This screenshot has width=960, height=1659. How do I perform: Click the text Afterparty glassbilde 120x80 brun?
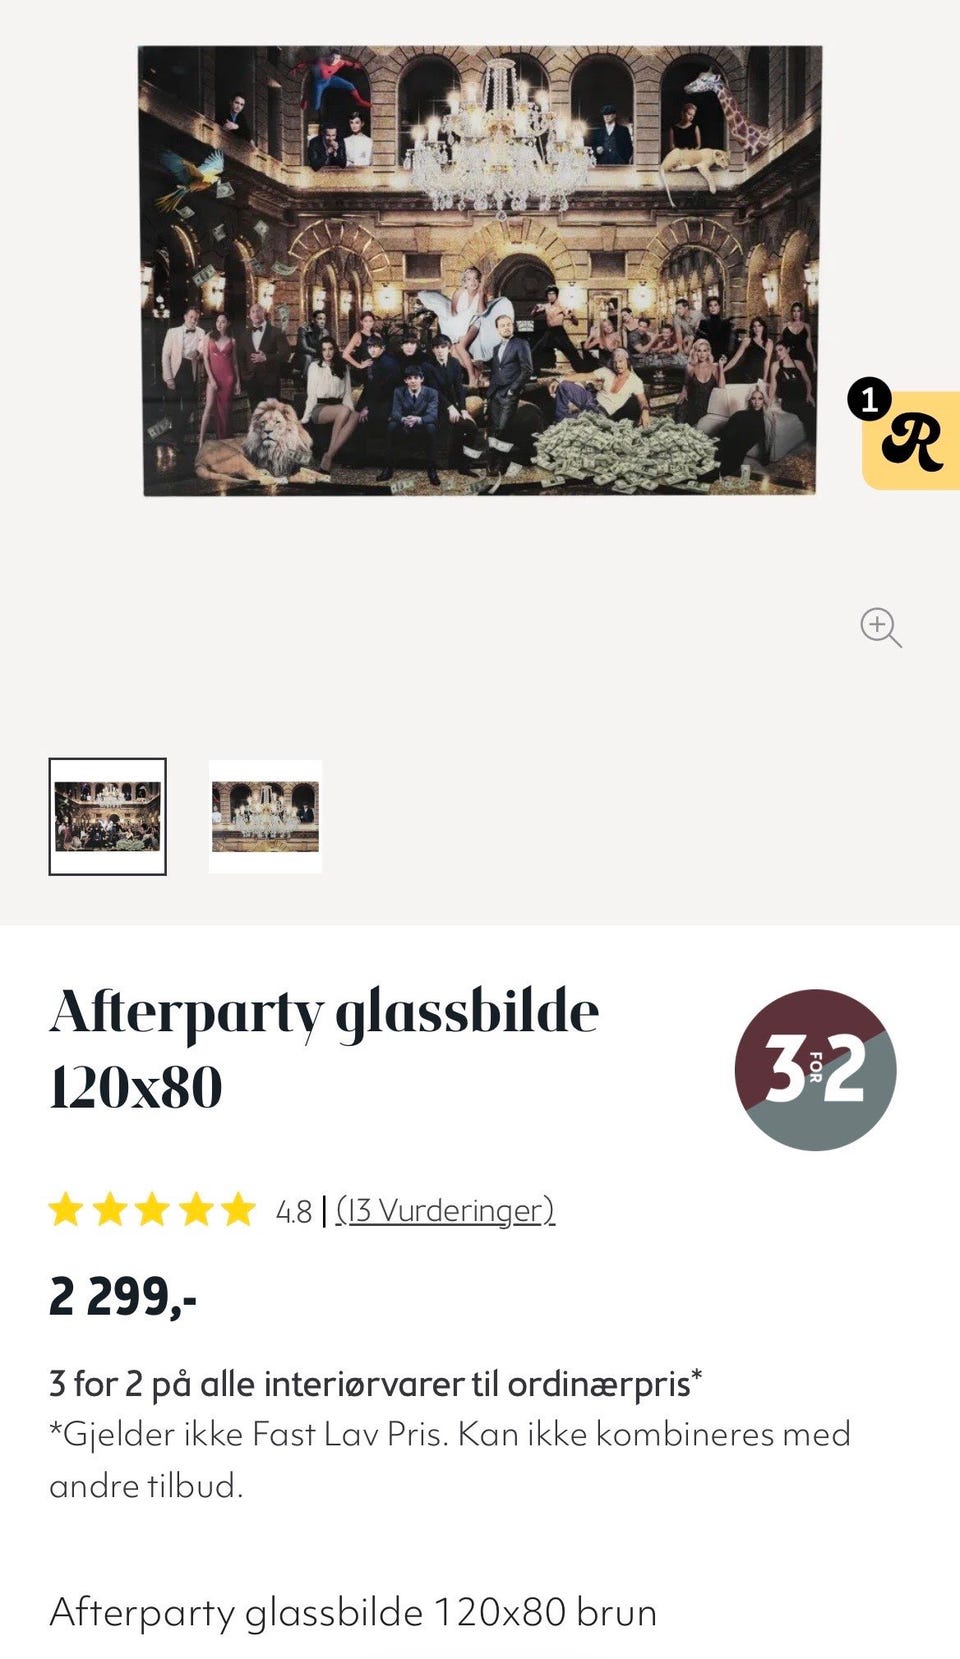(x=352, y=1611)
